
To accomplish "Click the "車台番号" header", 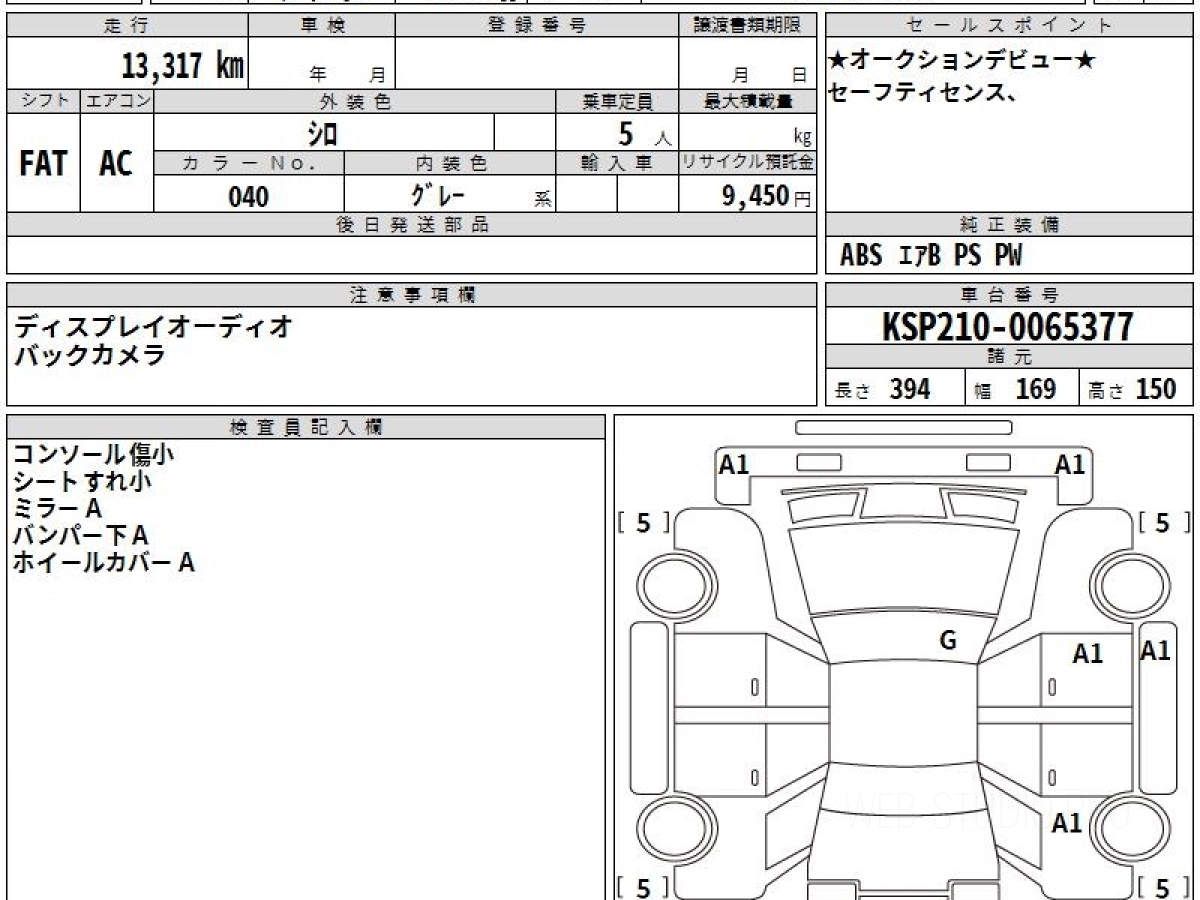I will click(x=1009, y=295).
